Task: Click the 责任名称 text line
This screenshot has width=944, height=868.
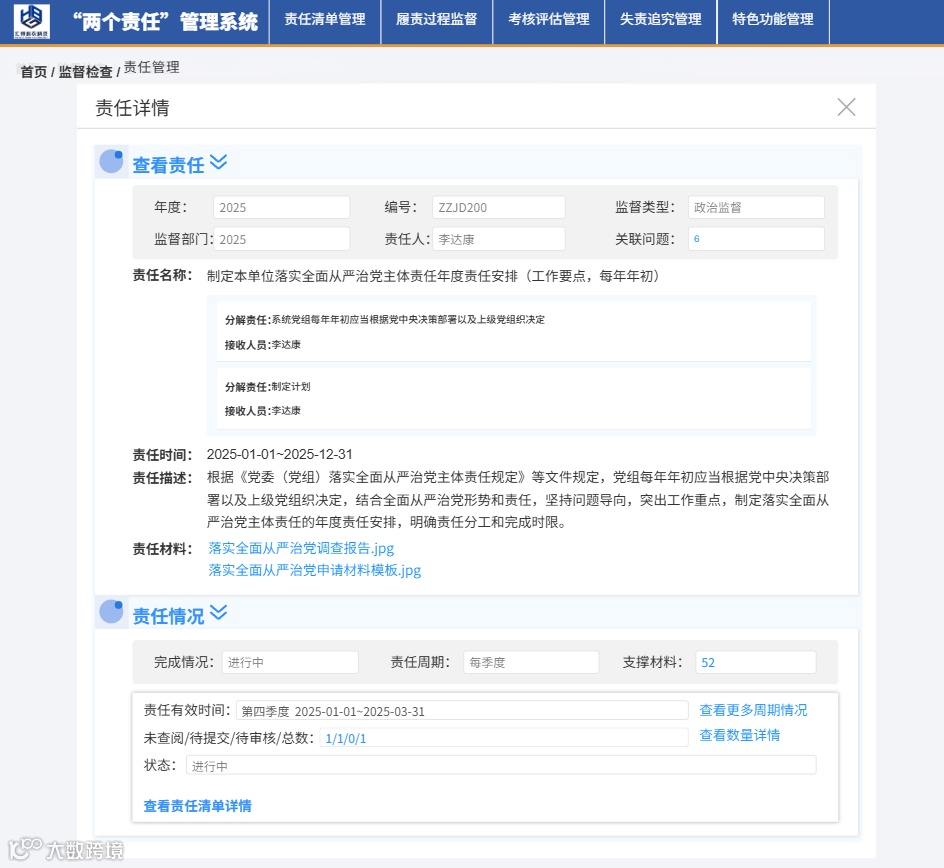Action: (433, 276)
